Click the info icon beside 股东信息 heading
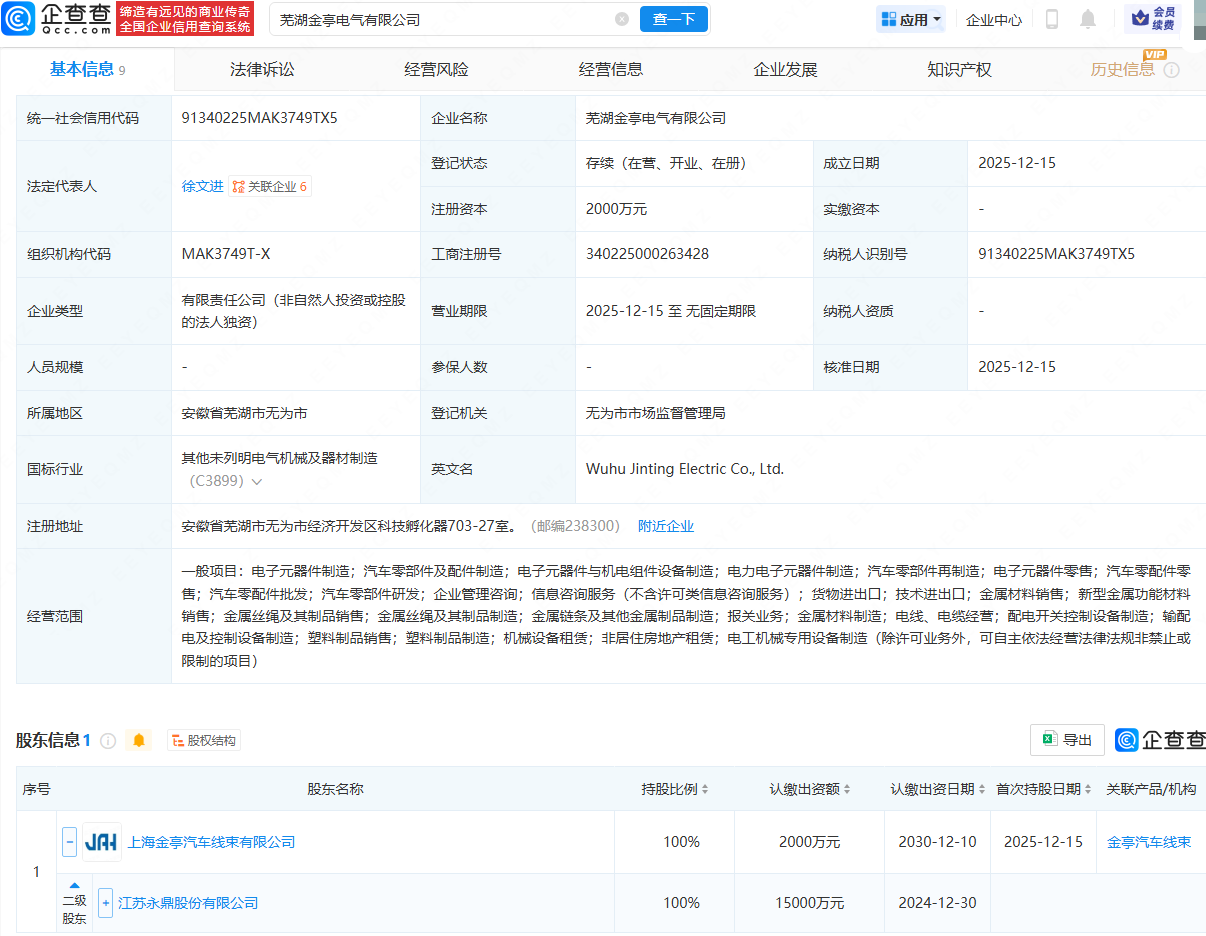 point(108,740)
